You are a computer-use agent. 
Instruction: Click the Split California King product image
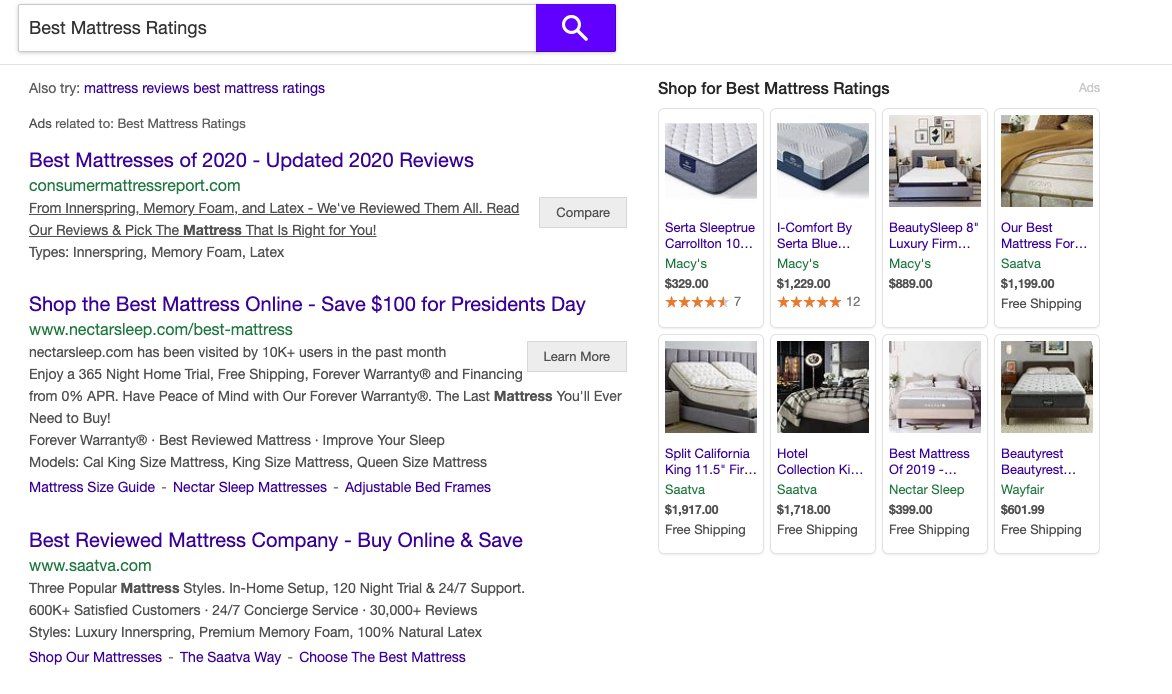point(711,387)
